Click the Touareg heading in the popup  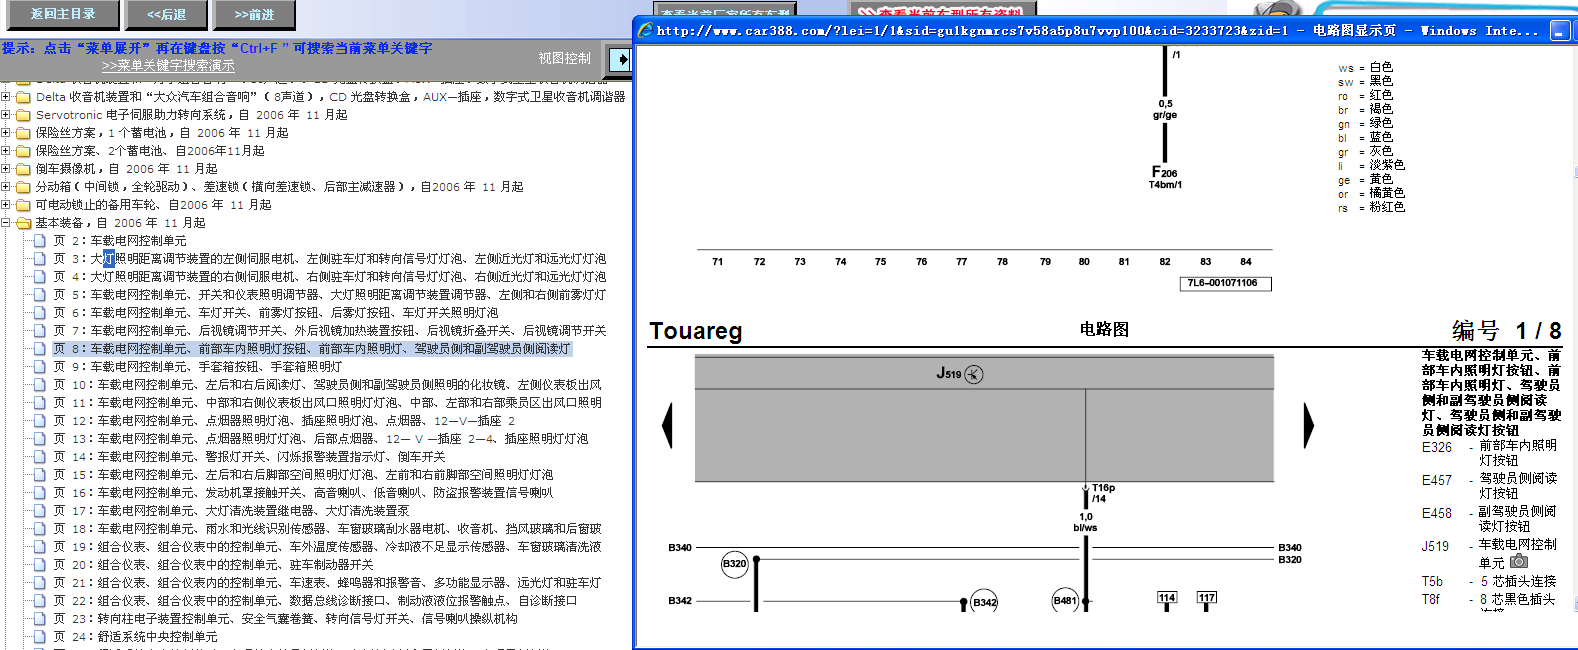(x=696, y=331)
